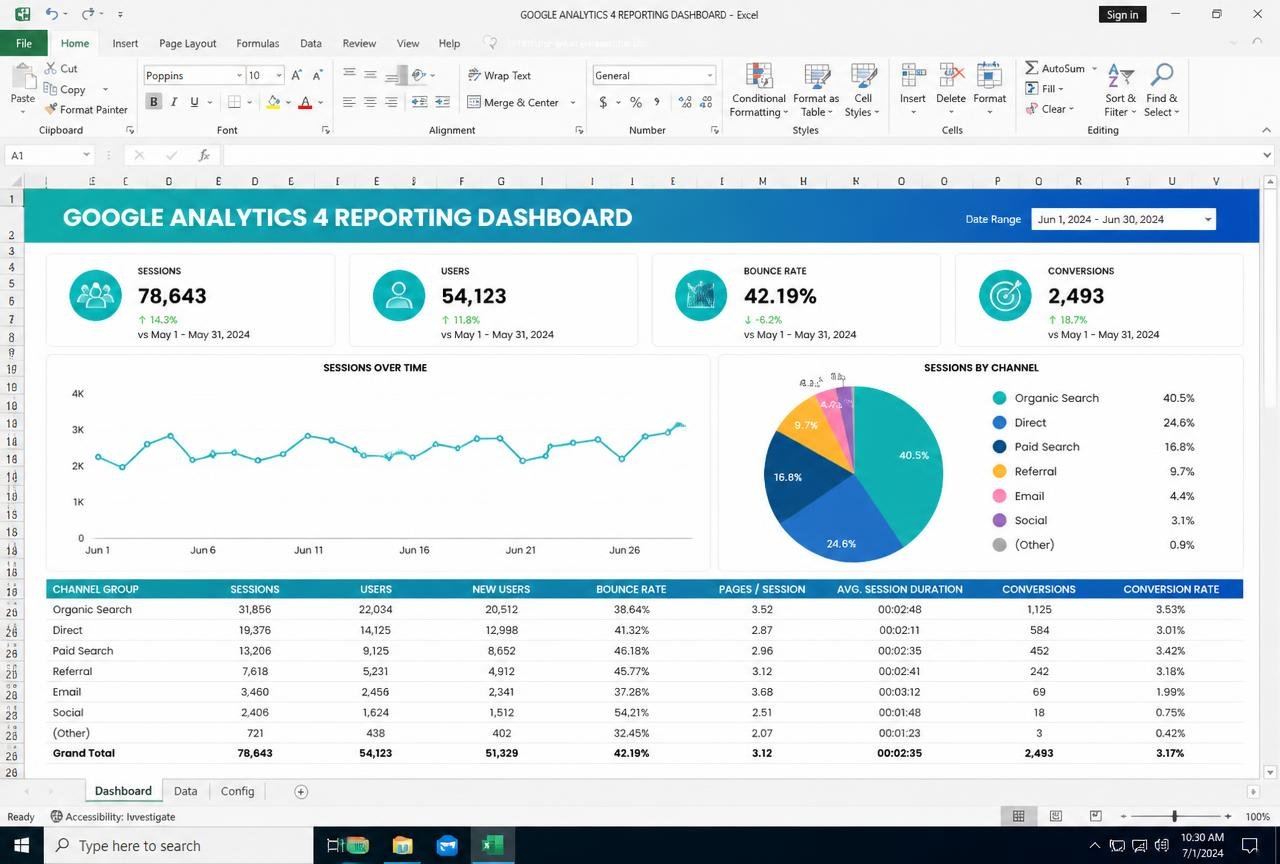Increase font size with larger A icon
This screenshot has height=864, width=1280.
pos(298,75)
